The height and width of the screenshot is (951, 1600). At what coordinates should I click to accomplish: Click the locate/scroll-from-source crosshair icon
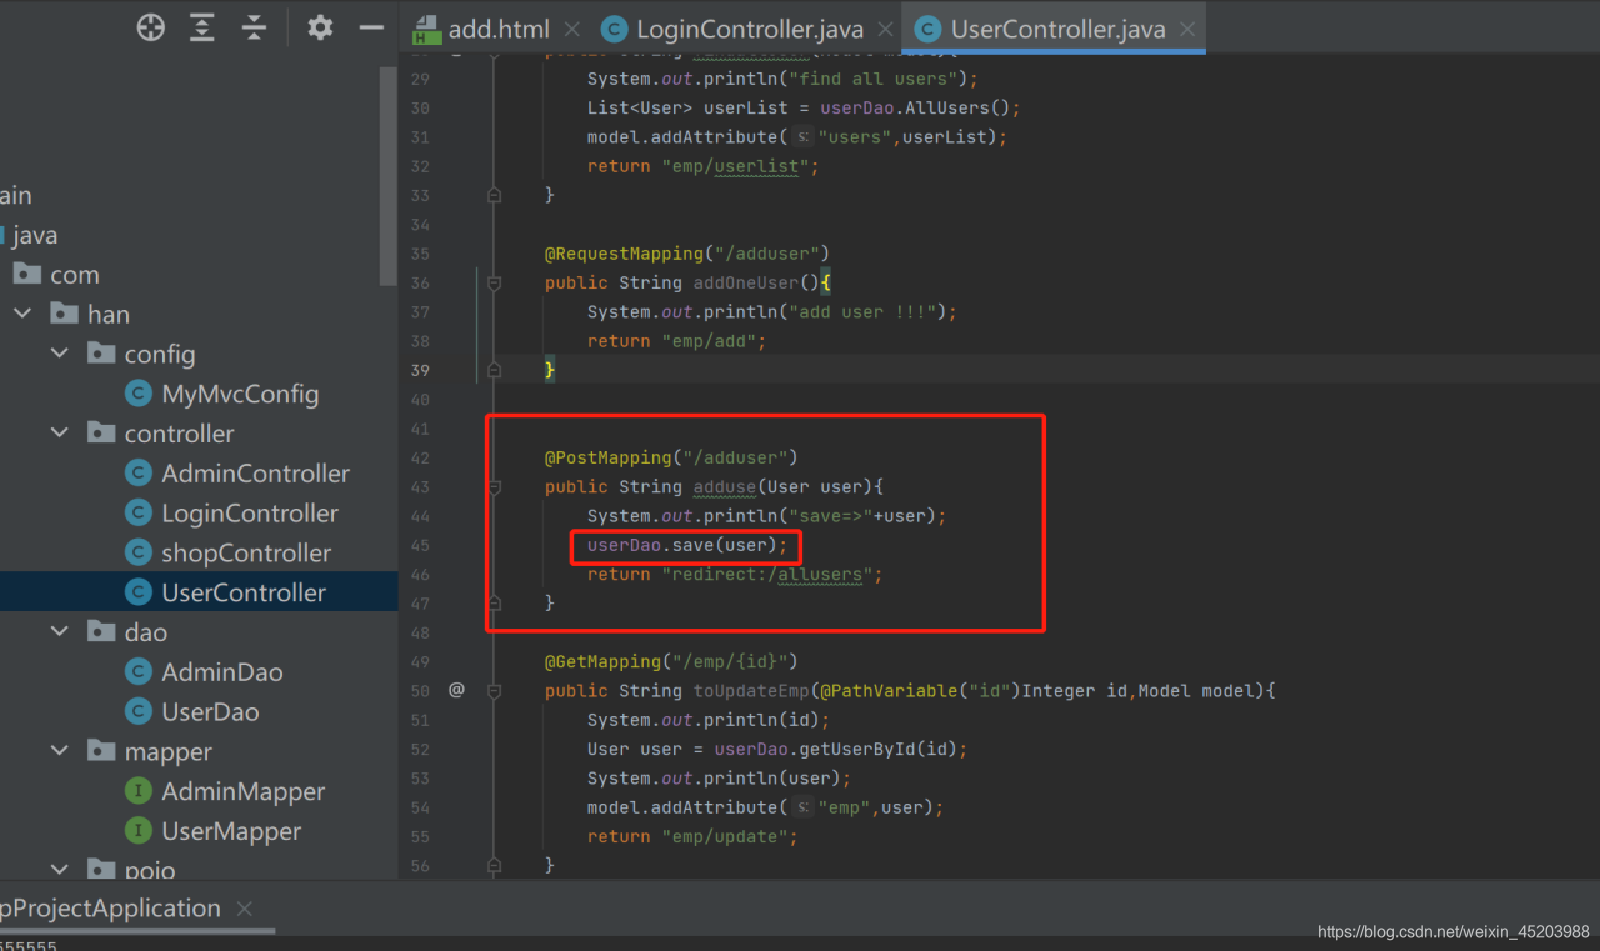(151, 28)
